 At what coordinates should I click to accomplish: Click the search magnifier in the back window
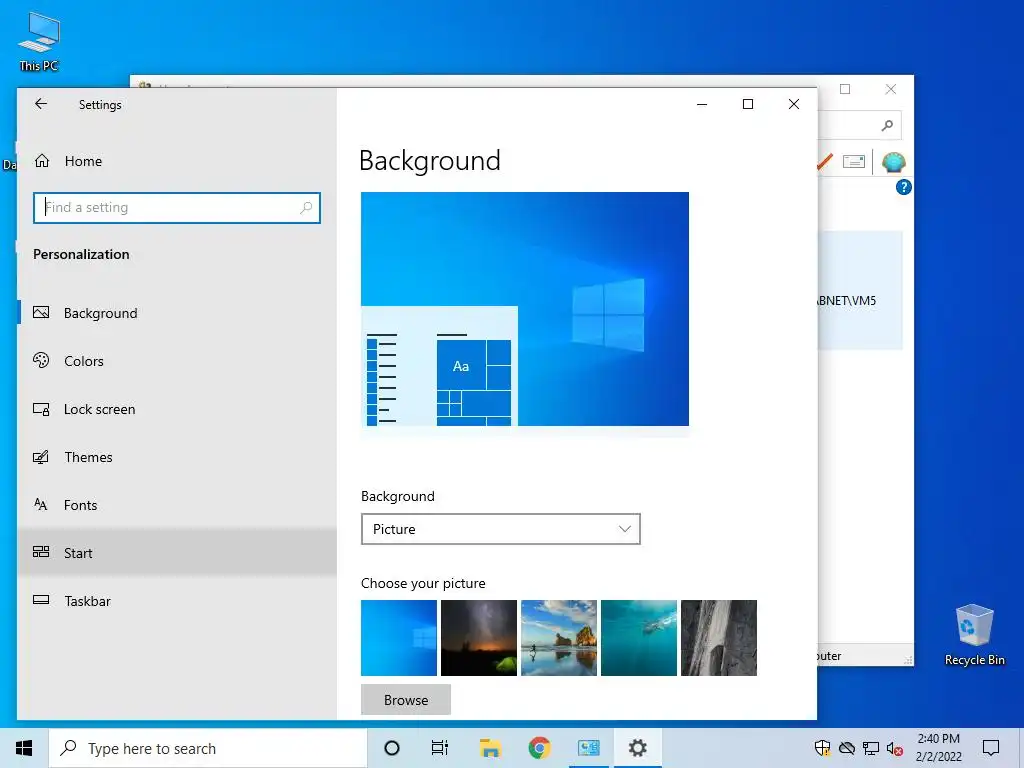(887, 125)
